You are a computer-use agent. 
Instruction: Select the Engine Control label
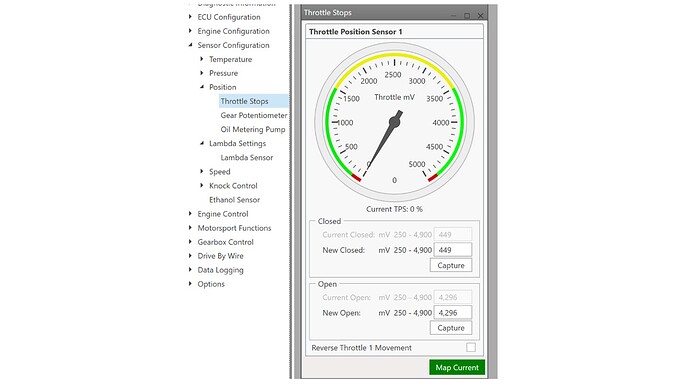click(x=223, y=214)
